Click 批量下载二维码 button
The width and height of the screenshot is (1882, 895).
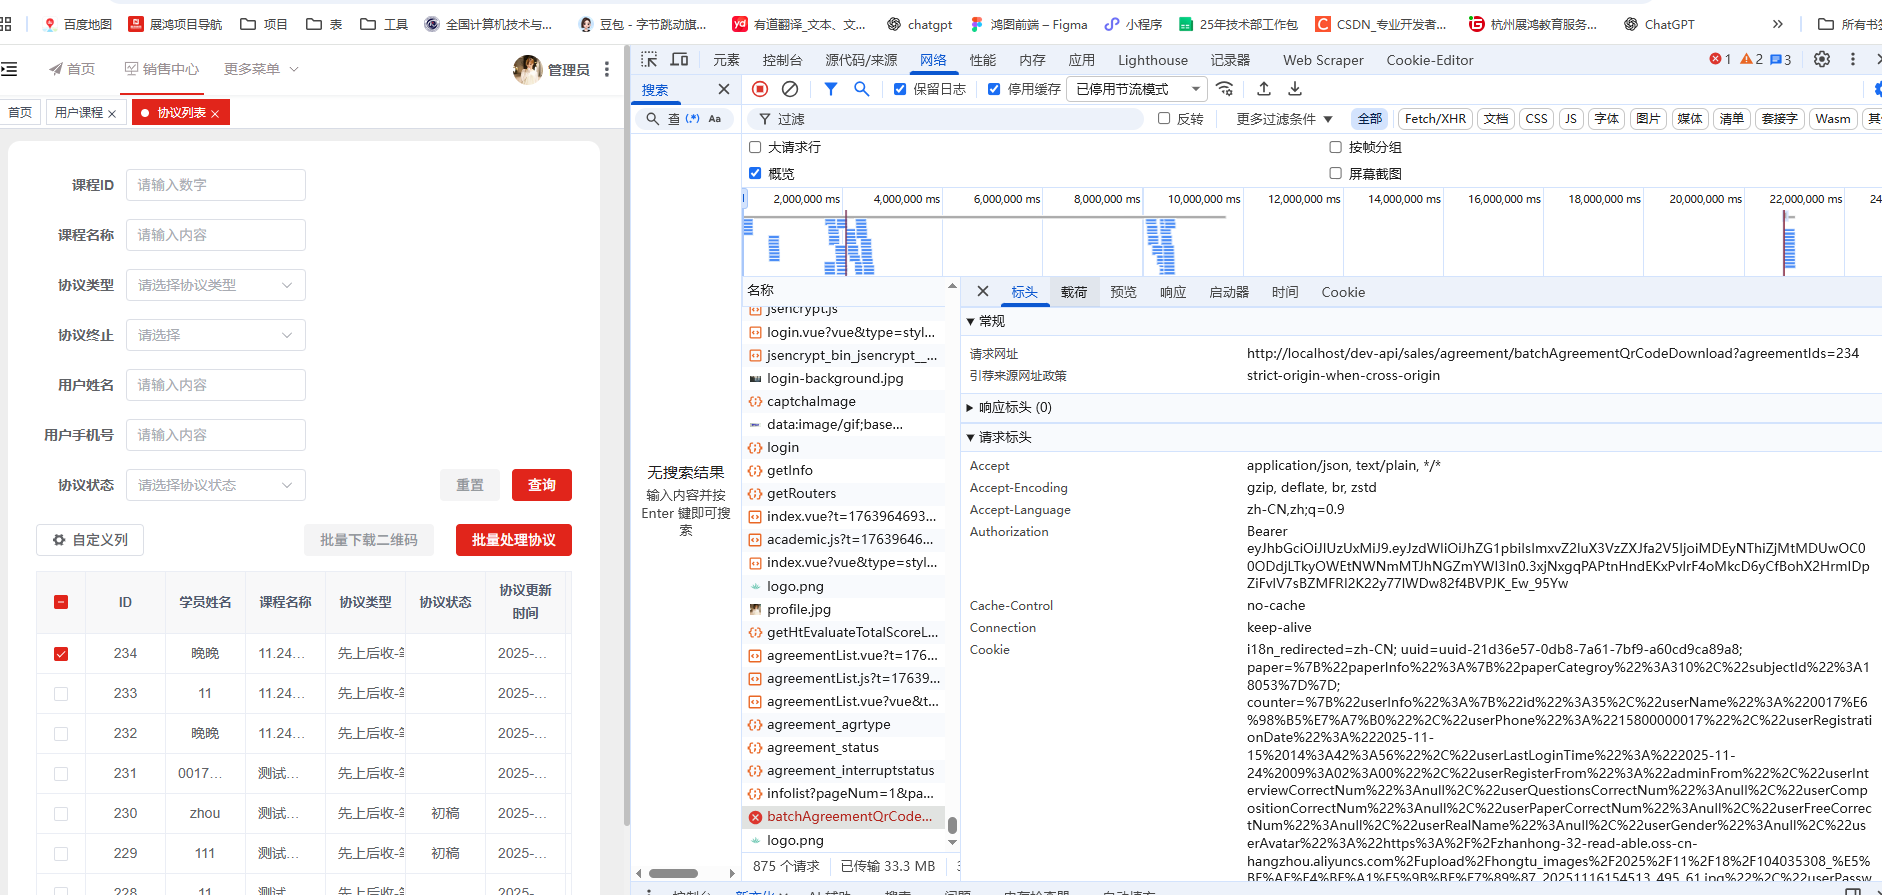[x=369, y=540]
